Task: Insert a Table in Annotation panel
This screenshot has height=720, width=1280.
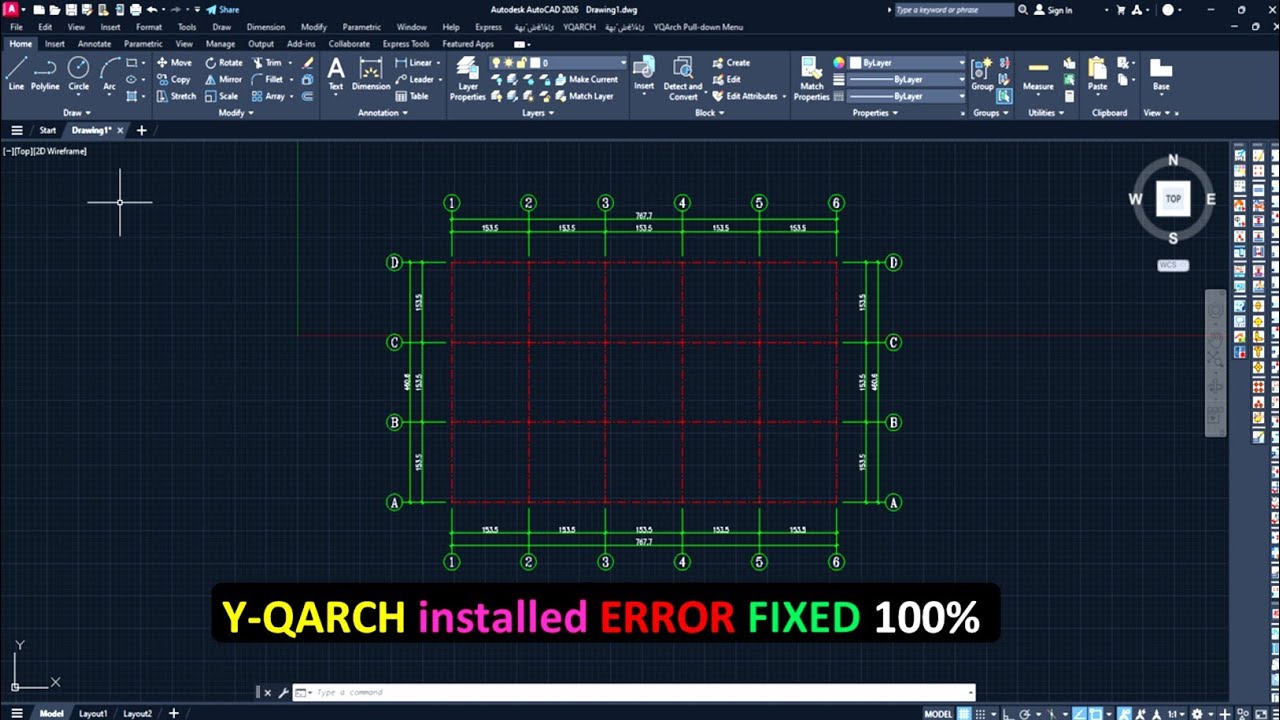Action: [x=411, y=96]
